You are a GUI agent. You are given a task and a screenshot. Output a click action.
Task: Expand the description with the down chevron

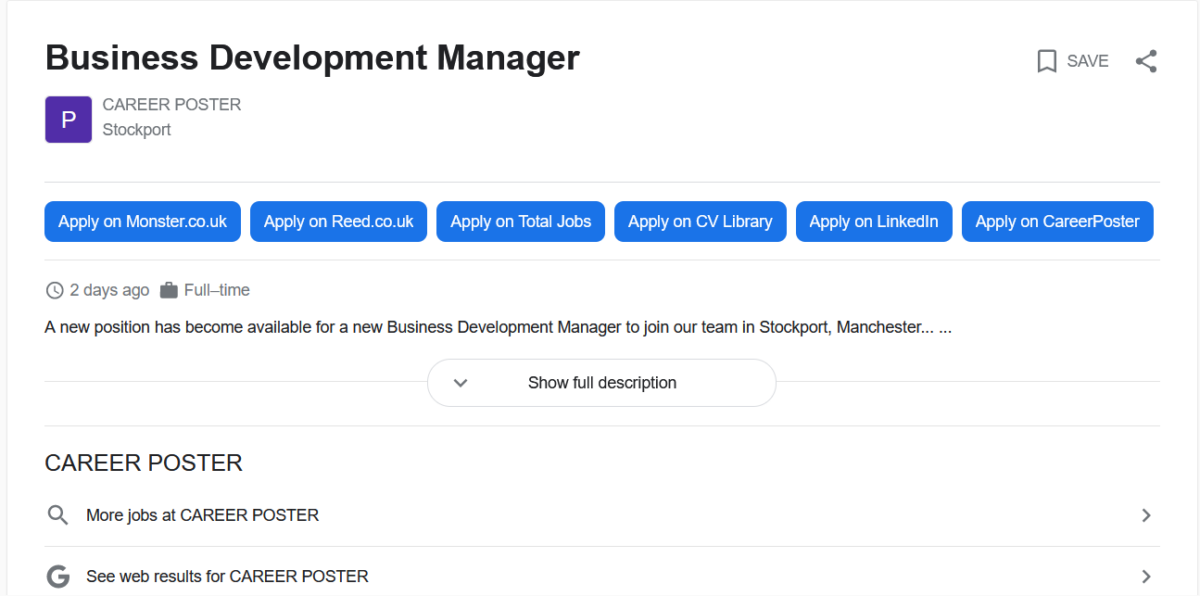pyautogui.click(x=461, y=383)
